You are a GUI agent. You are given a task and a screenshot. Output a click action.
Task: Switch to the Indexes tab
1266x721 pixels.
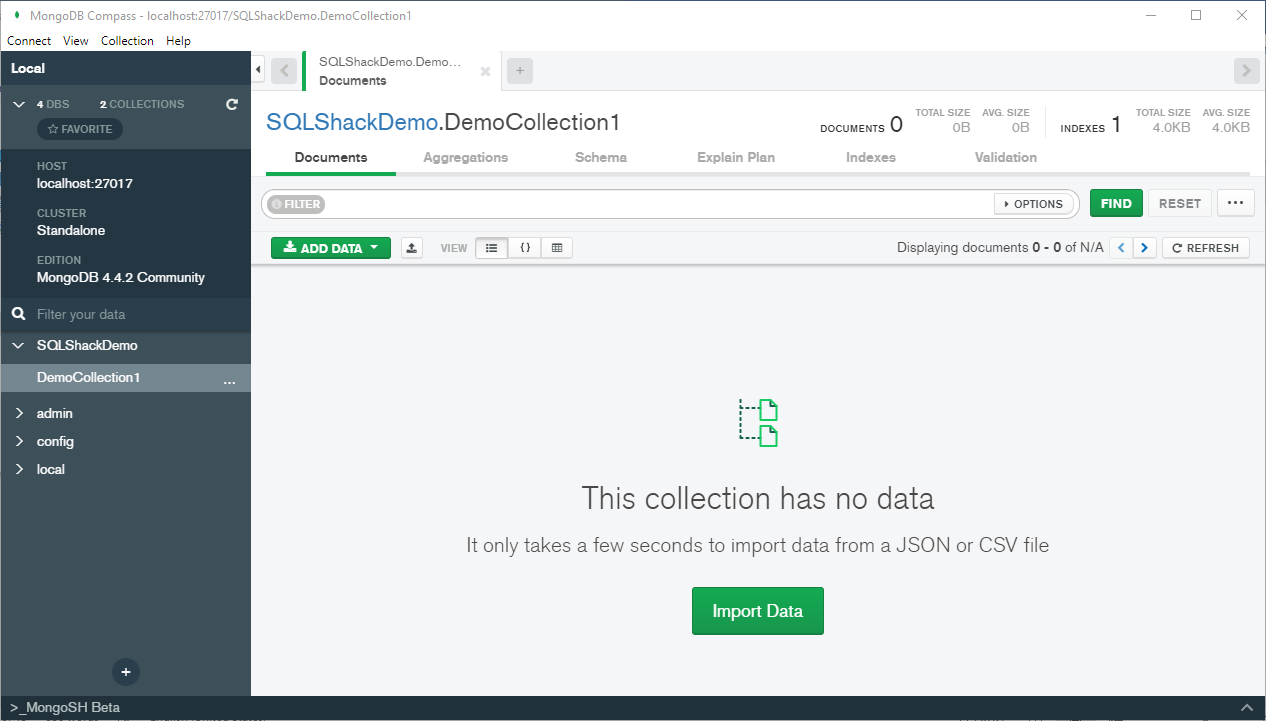click(x=871, y=158)
